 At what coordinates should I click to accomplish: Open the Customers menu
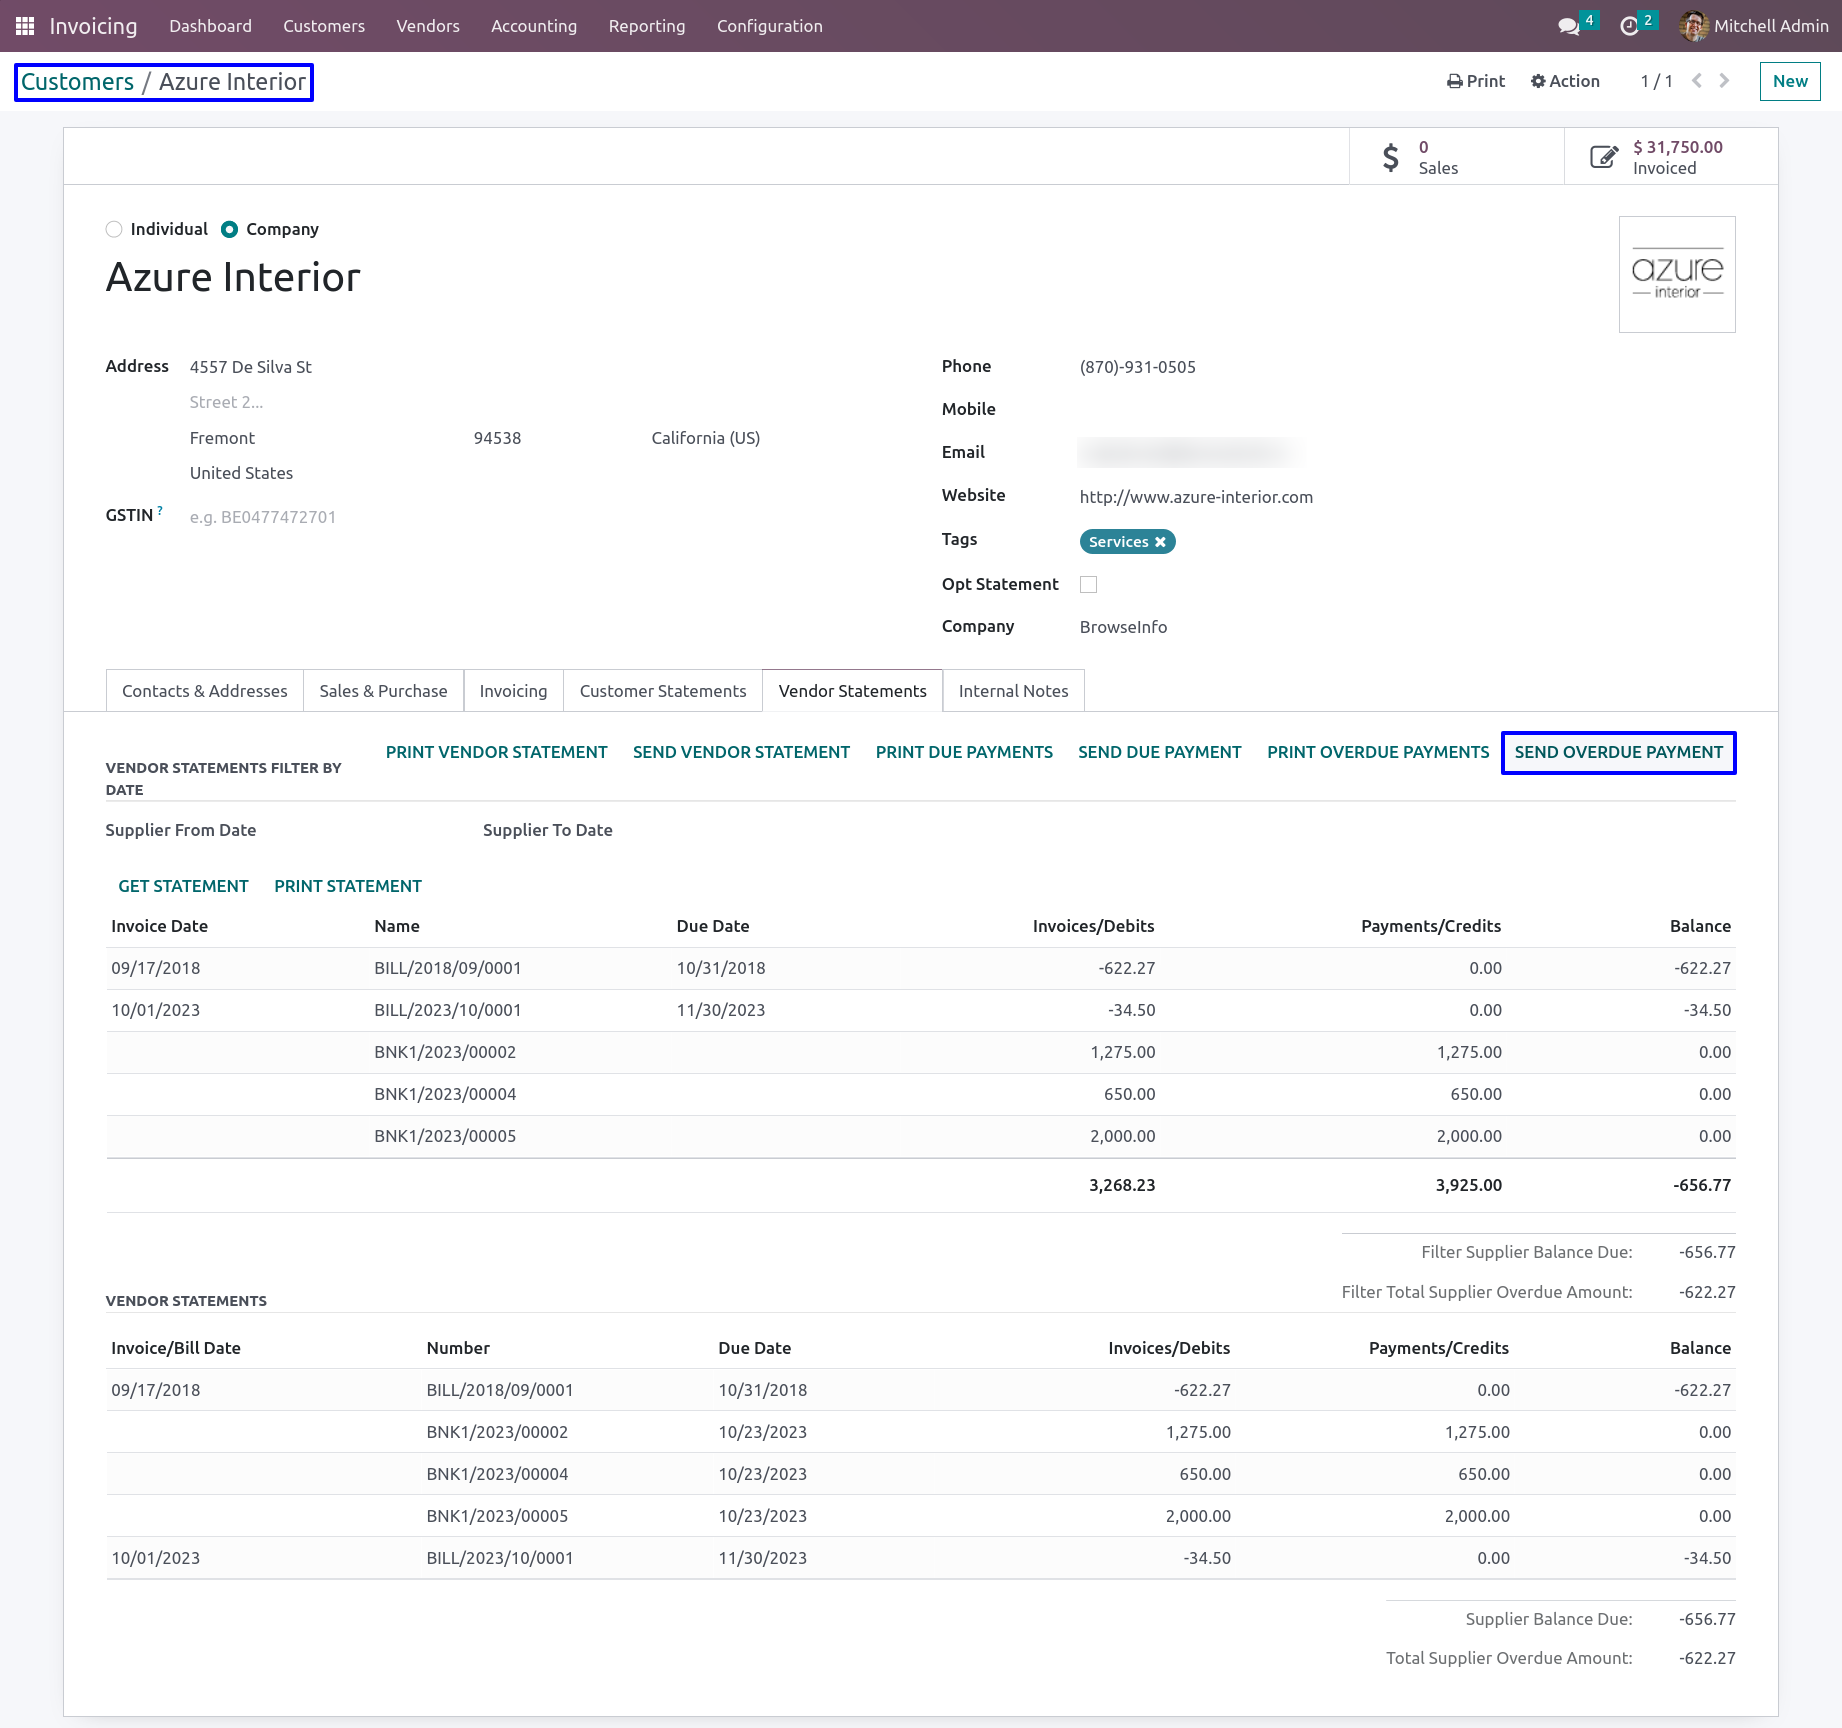(324, 26)
